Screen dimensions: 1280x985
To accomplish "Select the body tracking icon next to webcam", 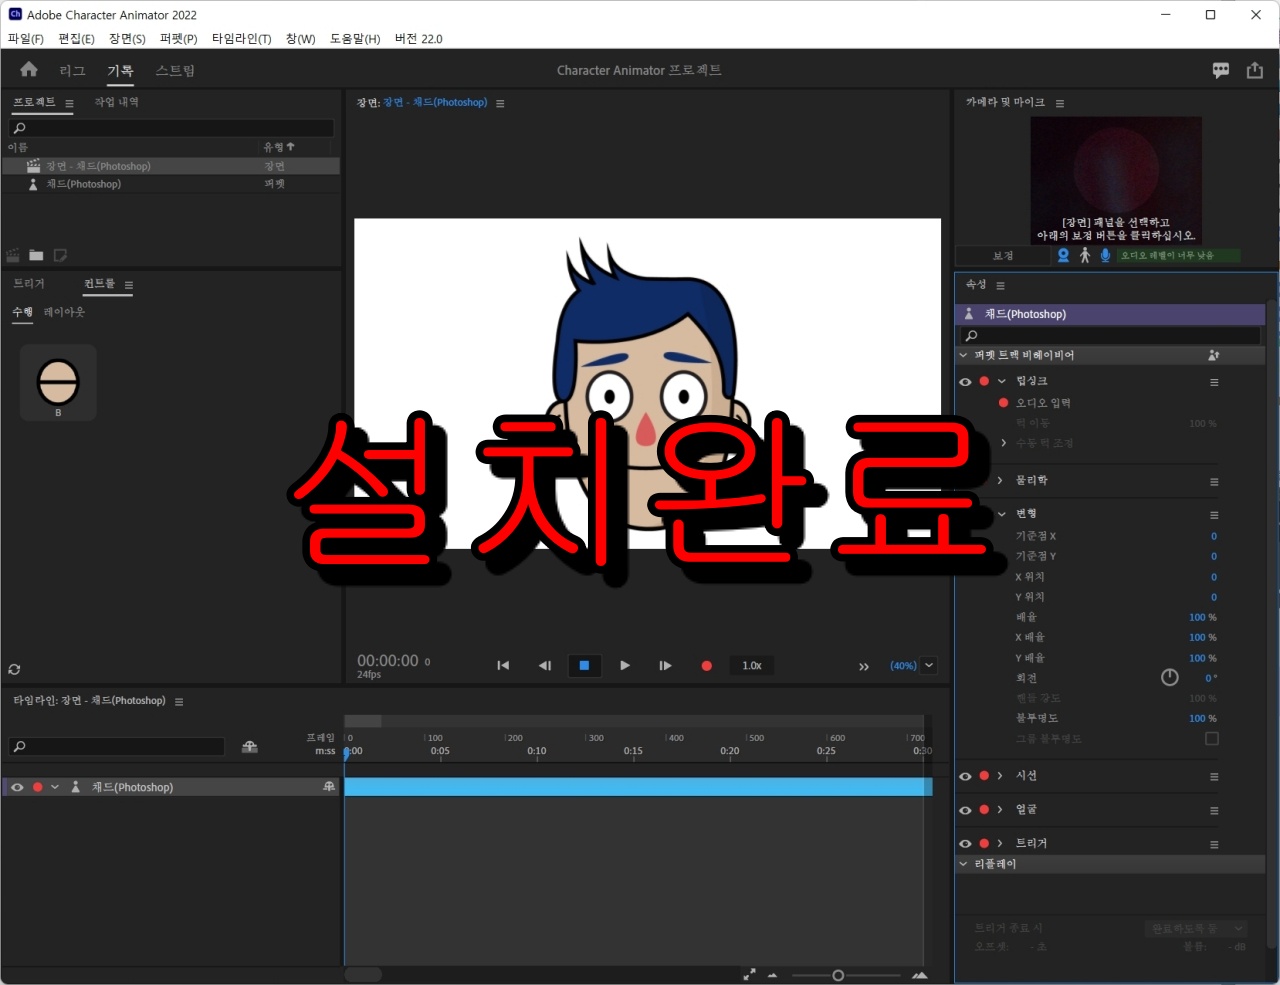I will point(1084,255).
